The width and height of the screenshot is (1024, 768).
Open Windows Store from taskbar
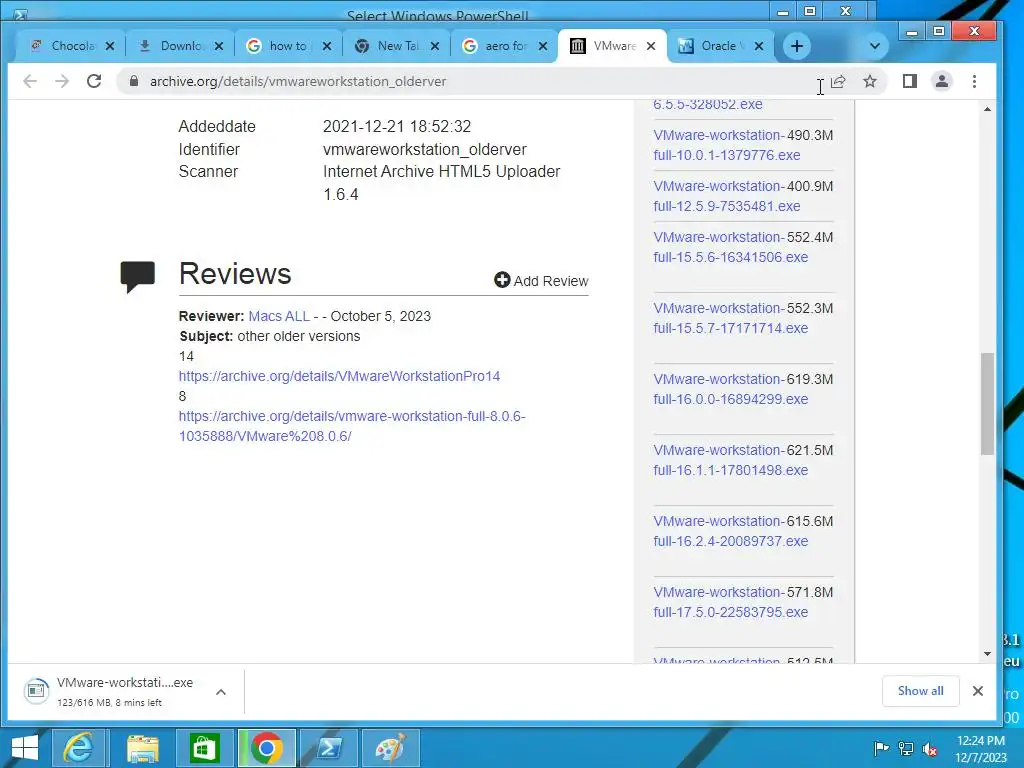pos(204,748)
